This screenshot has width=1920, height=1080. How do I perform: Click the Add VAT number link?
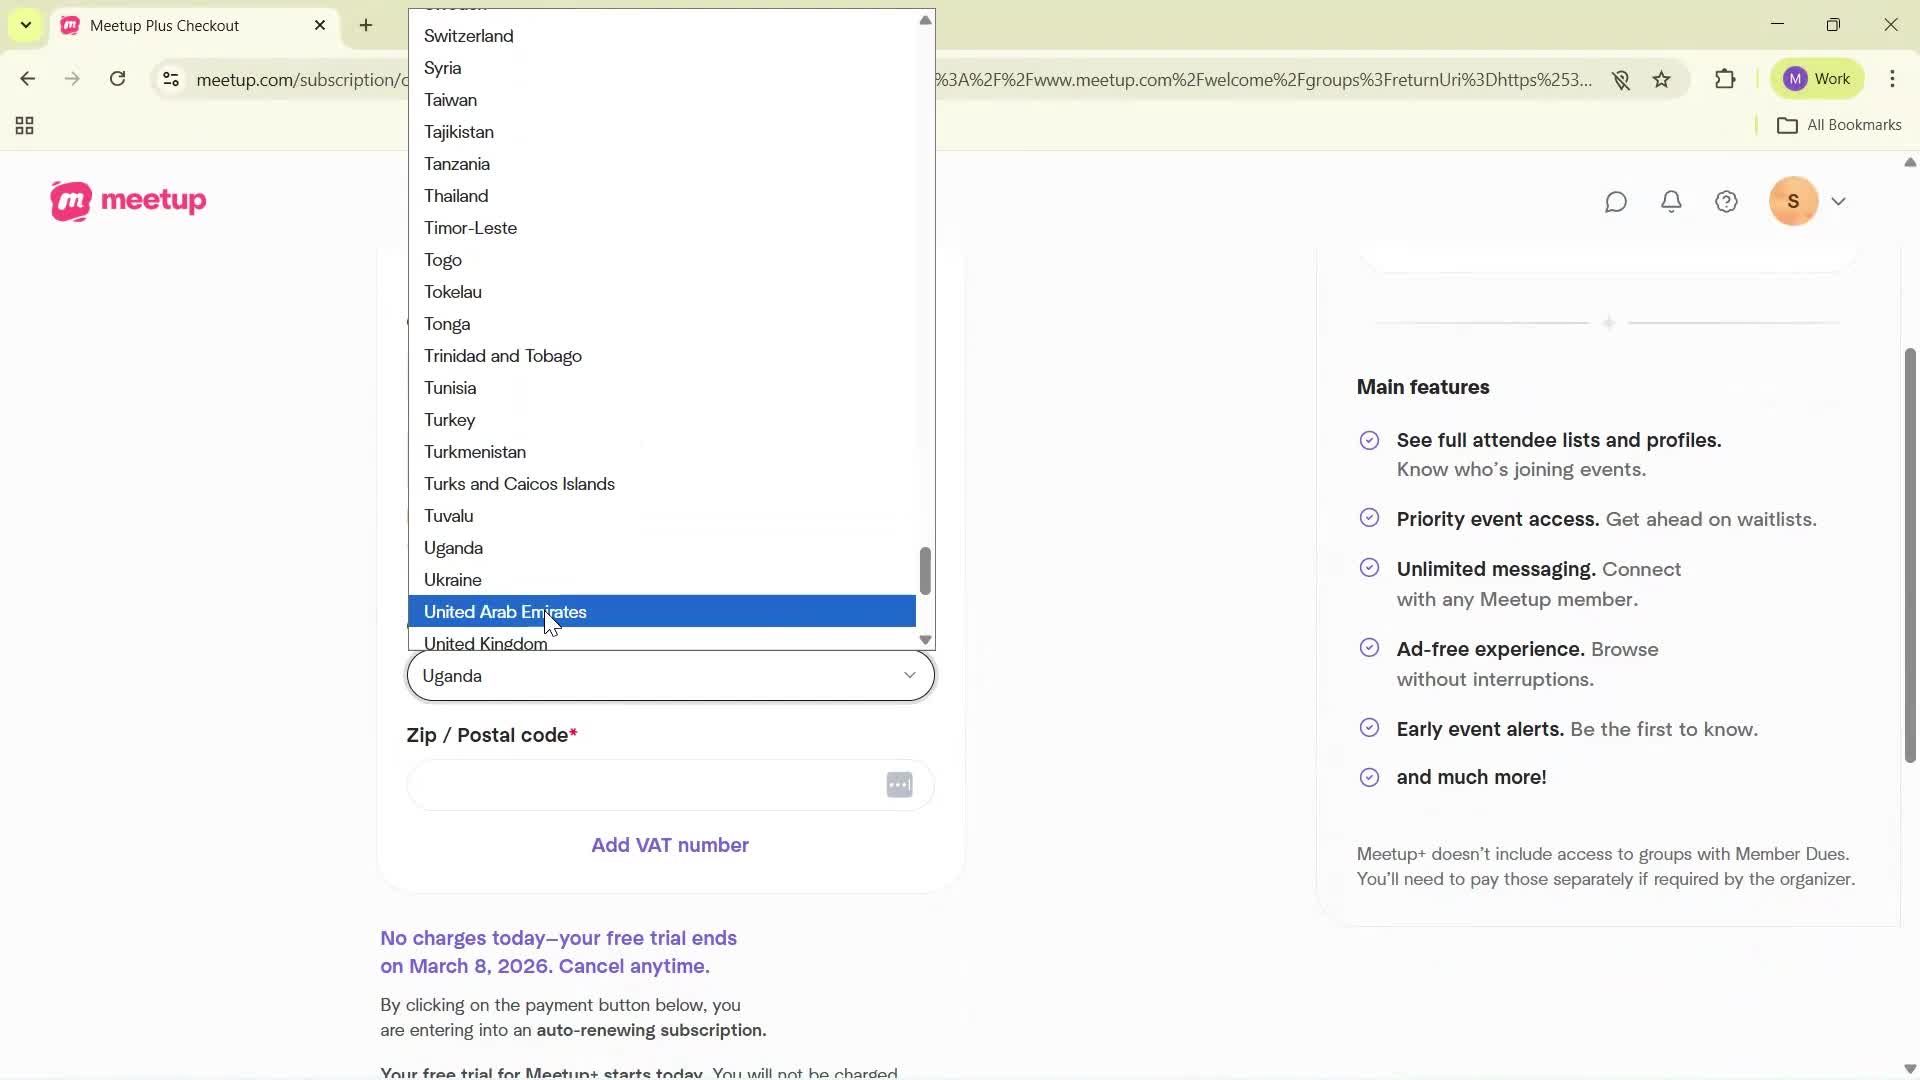(669, 845)
